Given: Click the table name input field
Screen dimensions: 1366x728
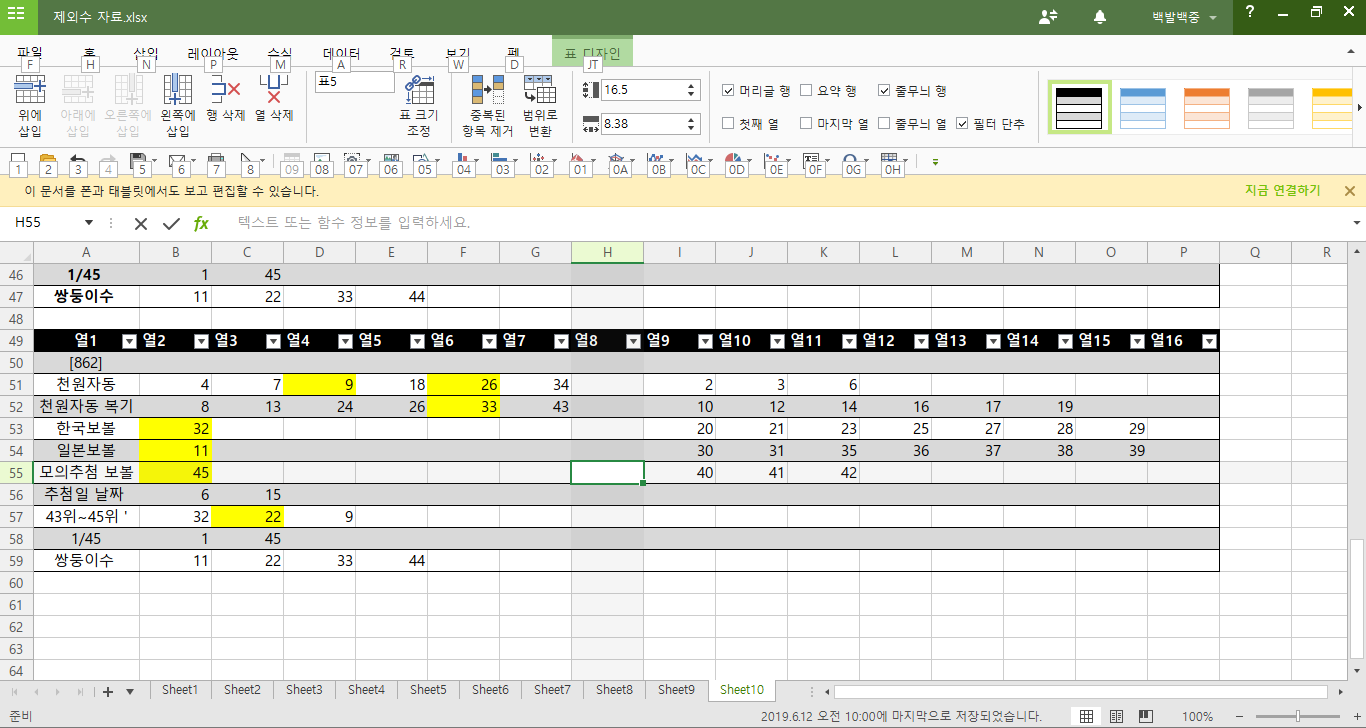Looking at the screenshot, I should point(355,82).
